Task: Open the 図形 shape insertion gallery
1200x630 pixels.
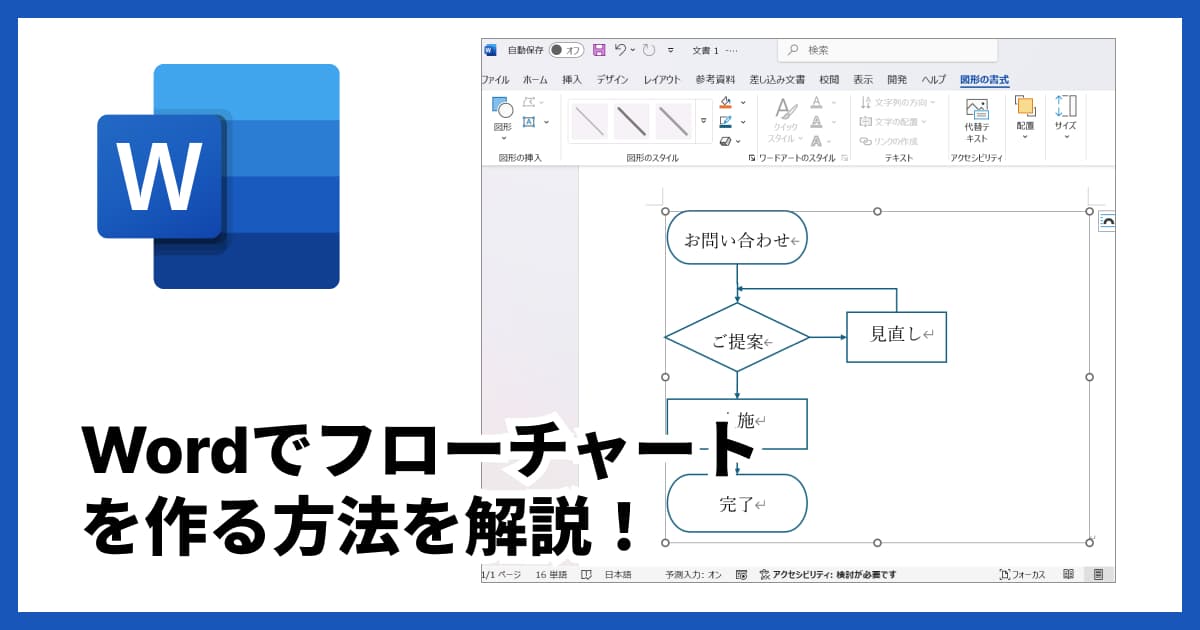Action: pyautogui.click(x=503, y=115)
